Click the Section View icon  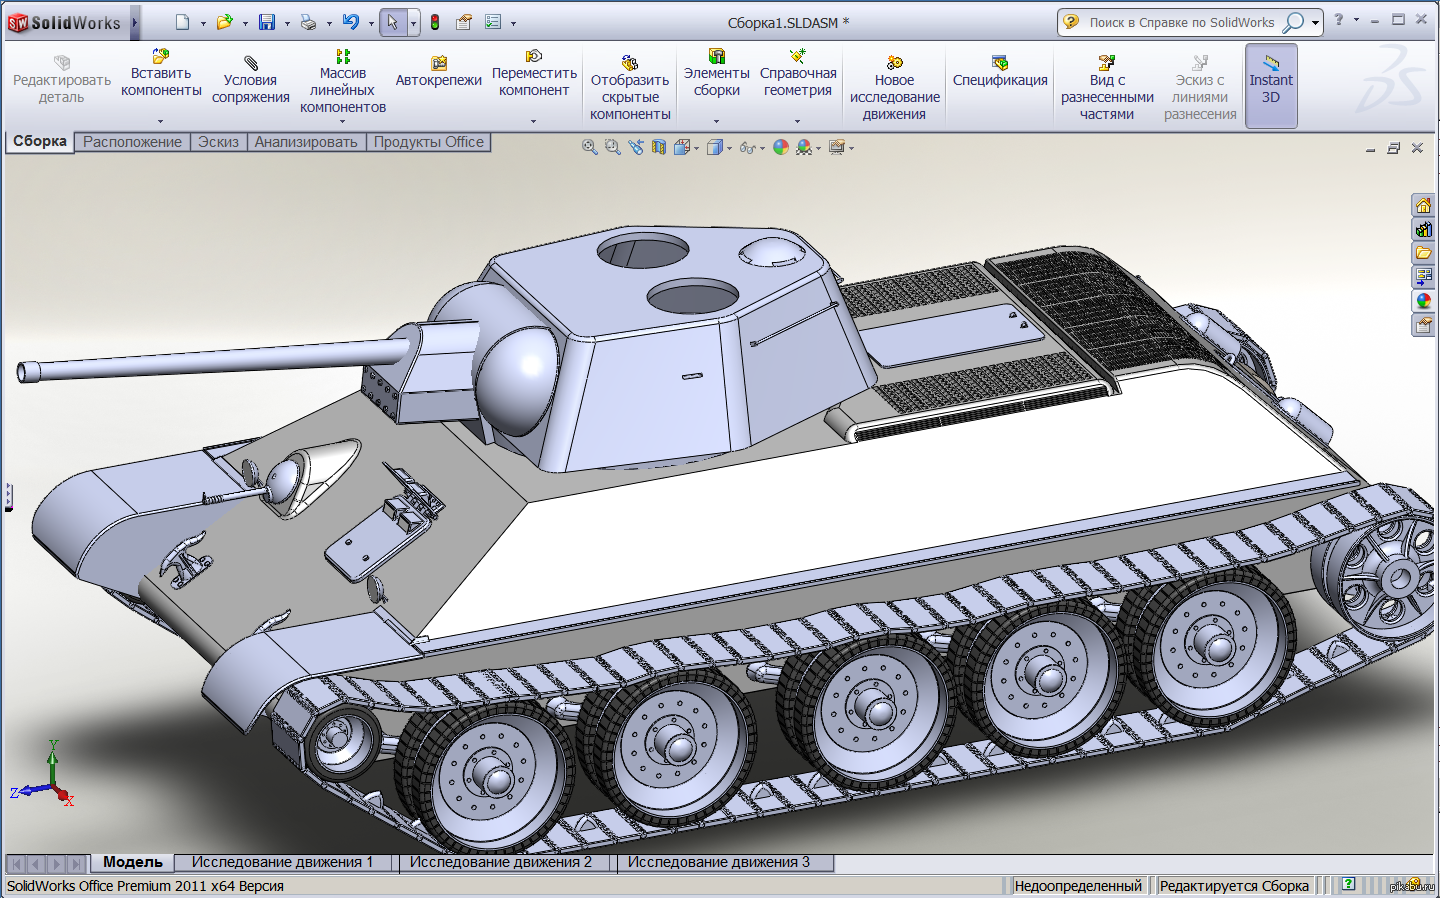coord(659,147)
